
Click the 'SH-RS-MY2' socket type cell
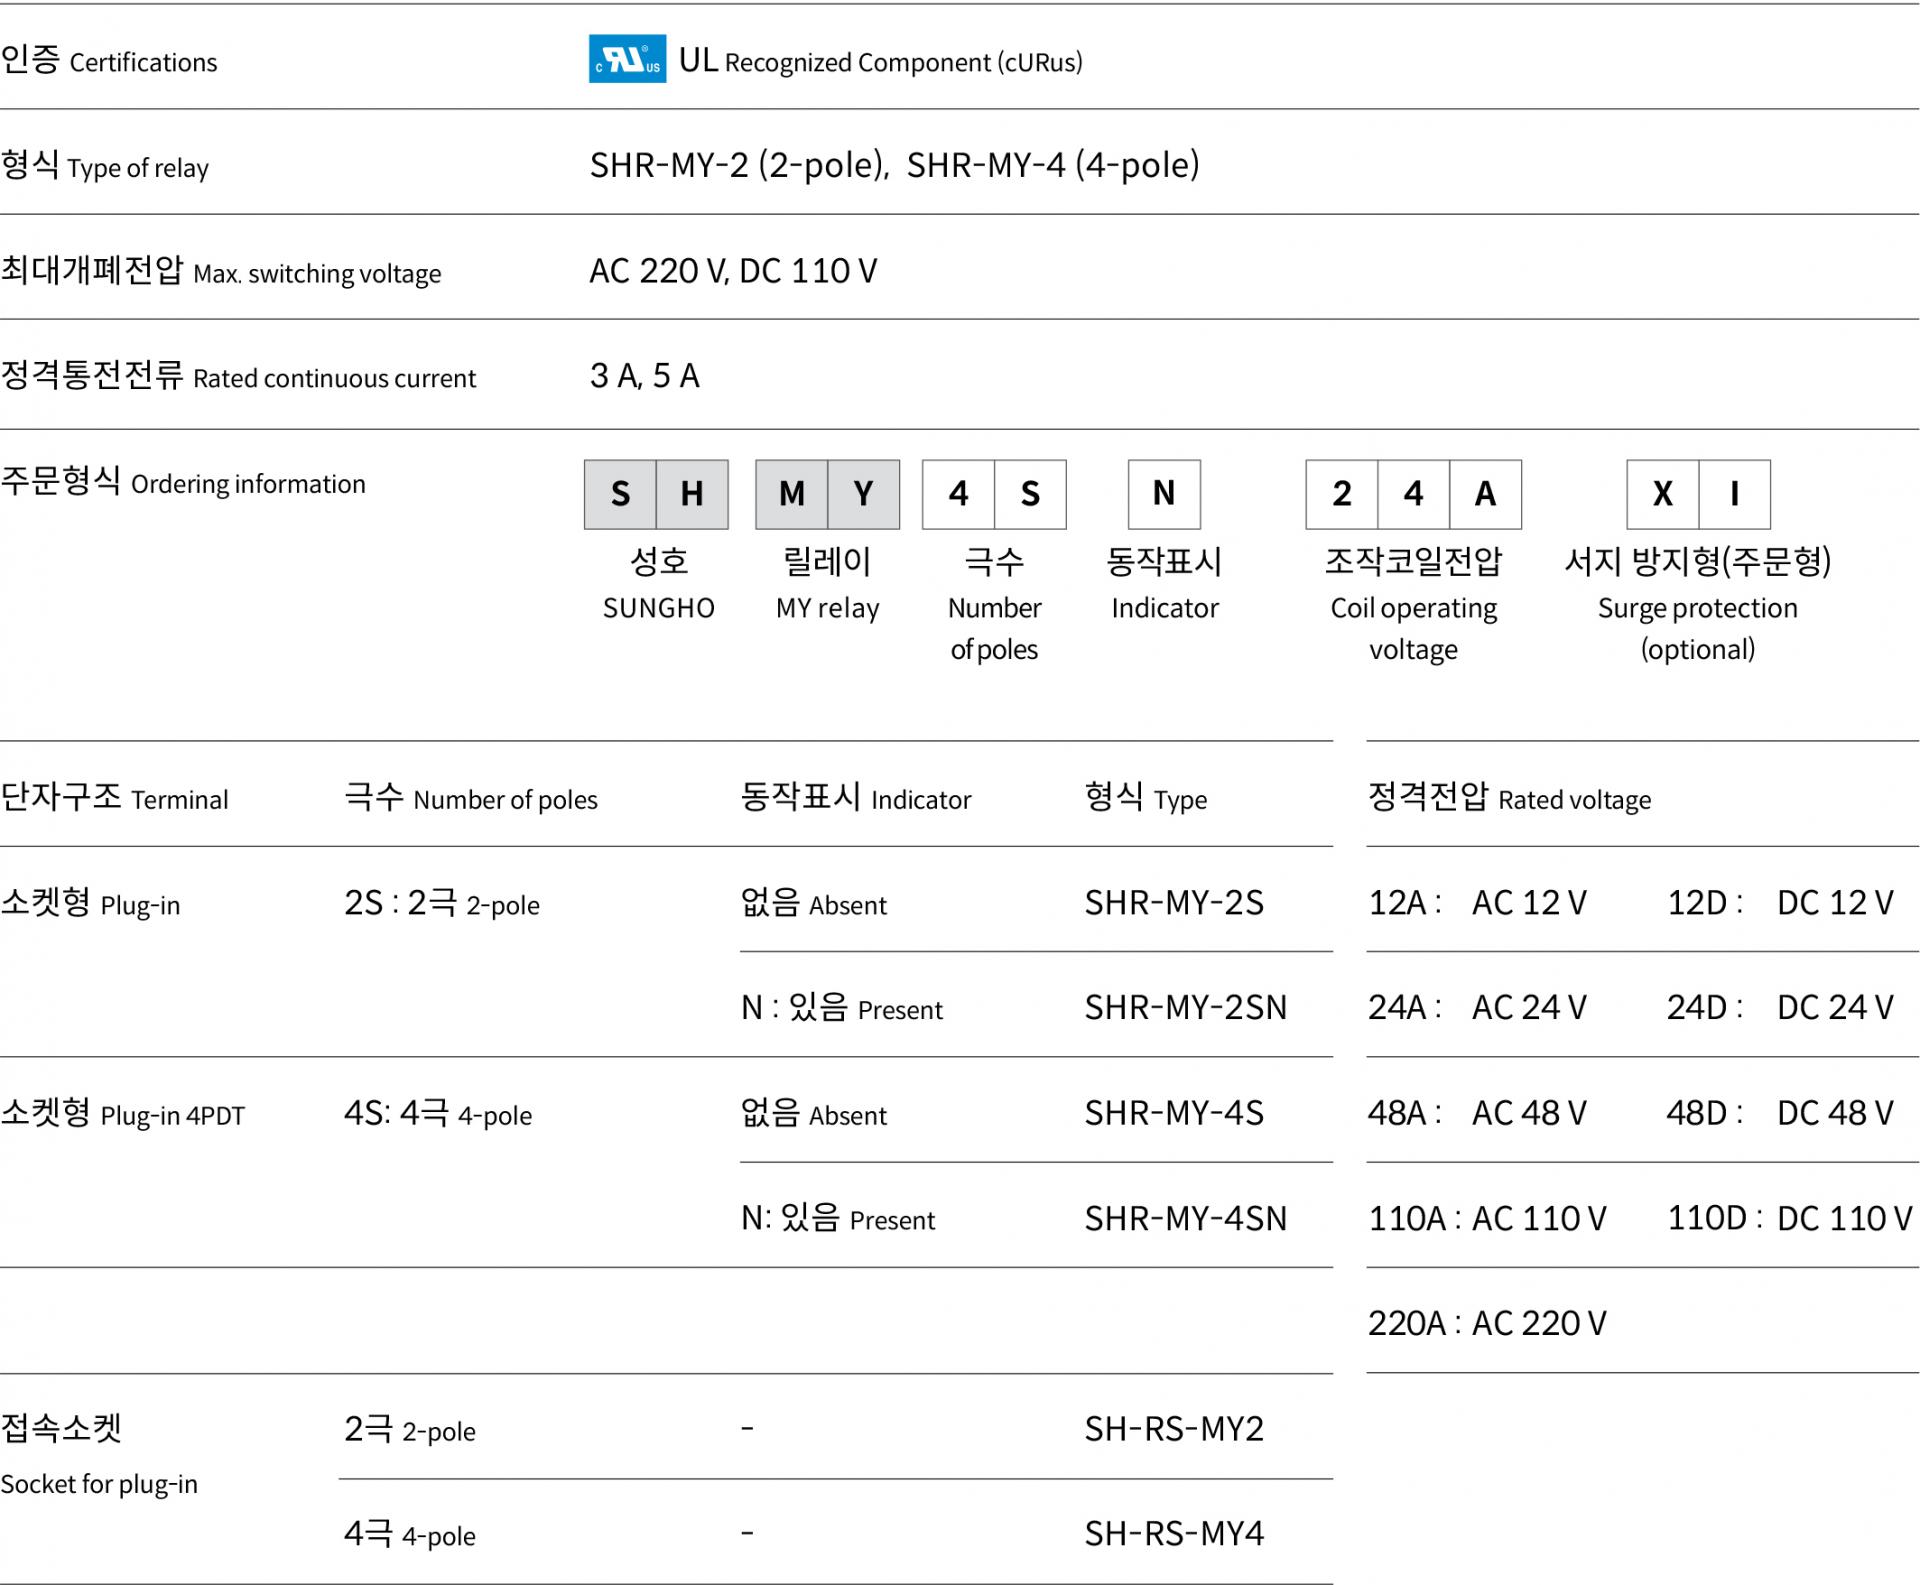(x=1174, y=1429)
